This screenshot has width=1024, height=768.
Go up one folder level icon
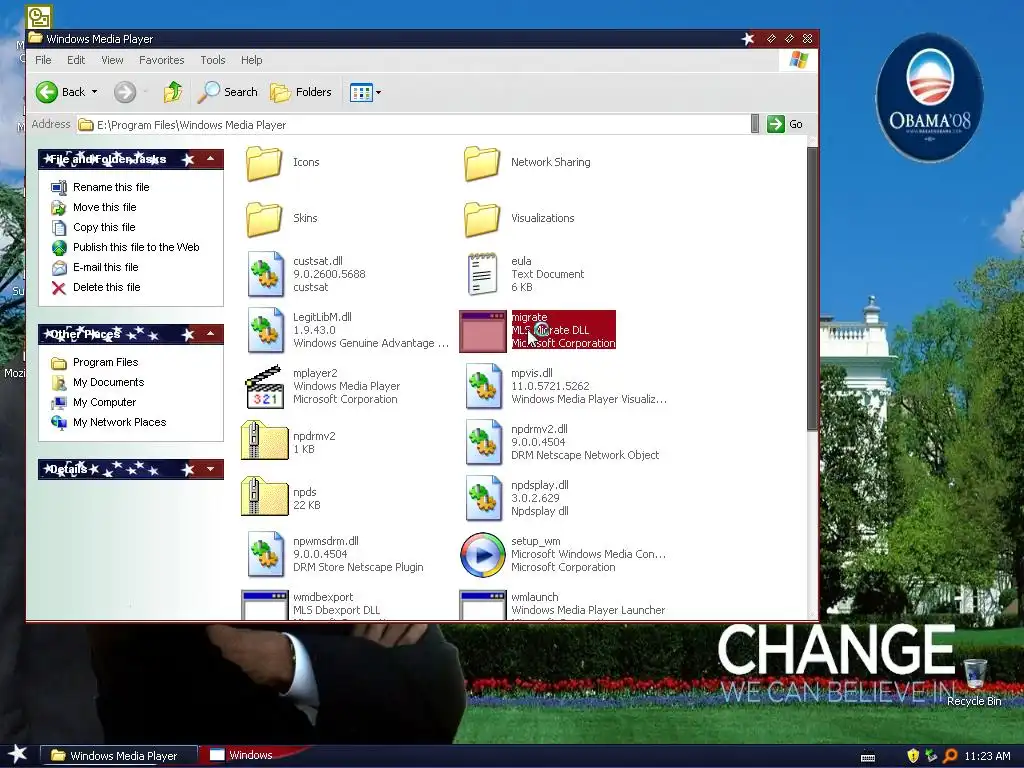pyautogui.click(x=173, y=92)
